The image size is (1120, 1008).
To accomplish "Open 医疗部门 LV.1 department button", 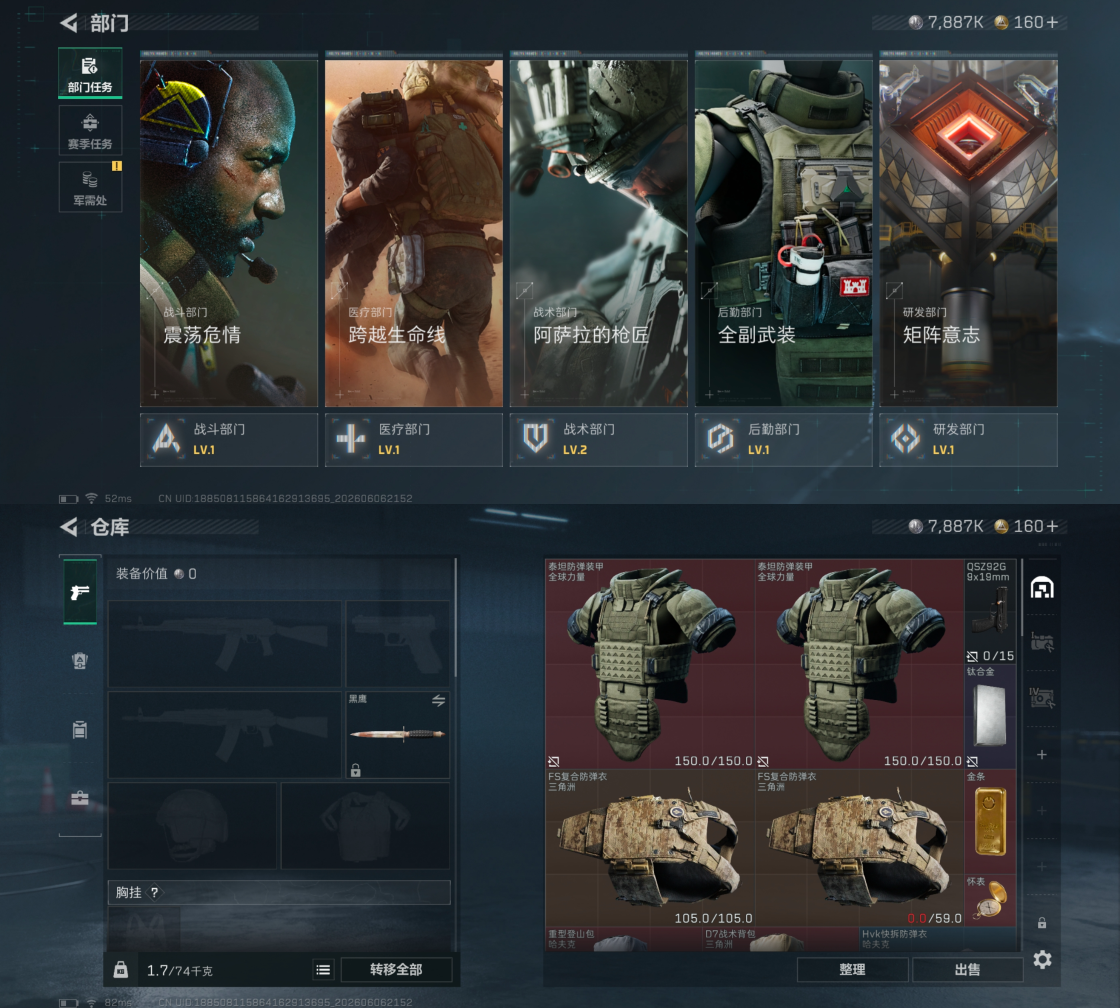I will click(x=414, y=439).
